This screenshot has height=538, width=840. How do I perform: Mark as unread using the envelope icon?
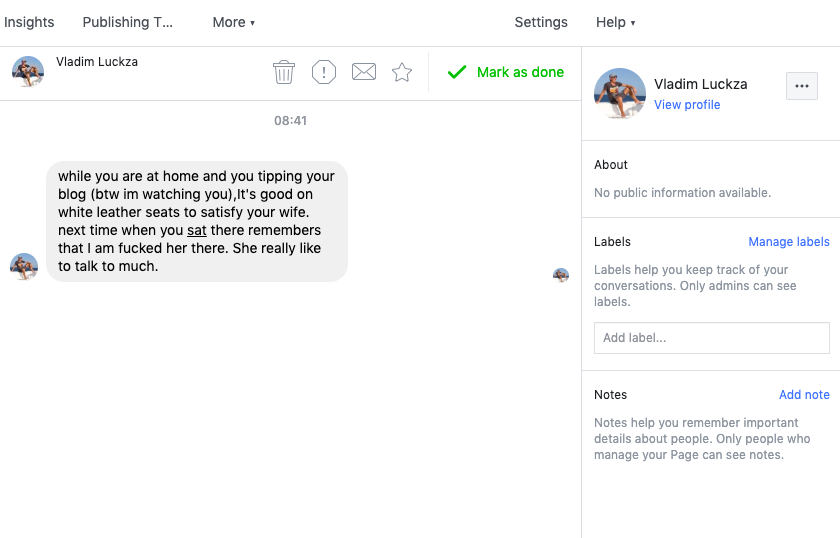364,72
